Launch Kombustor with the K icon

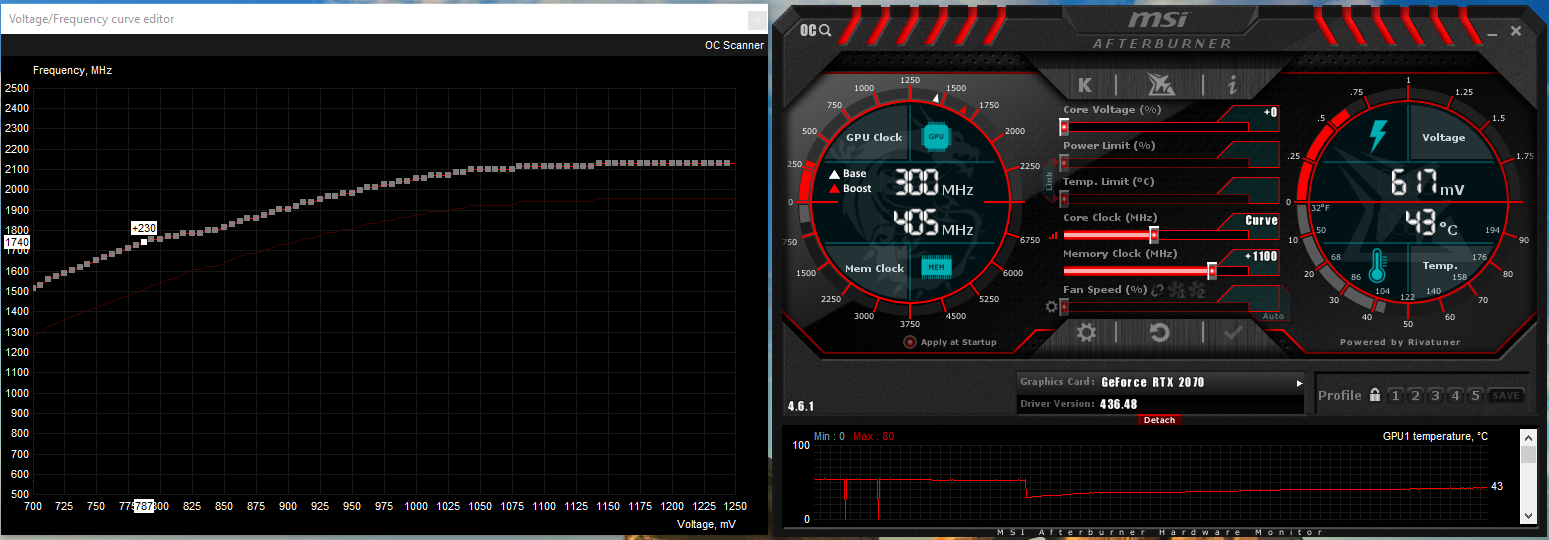(1085, 85)
